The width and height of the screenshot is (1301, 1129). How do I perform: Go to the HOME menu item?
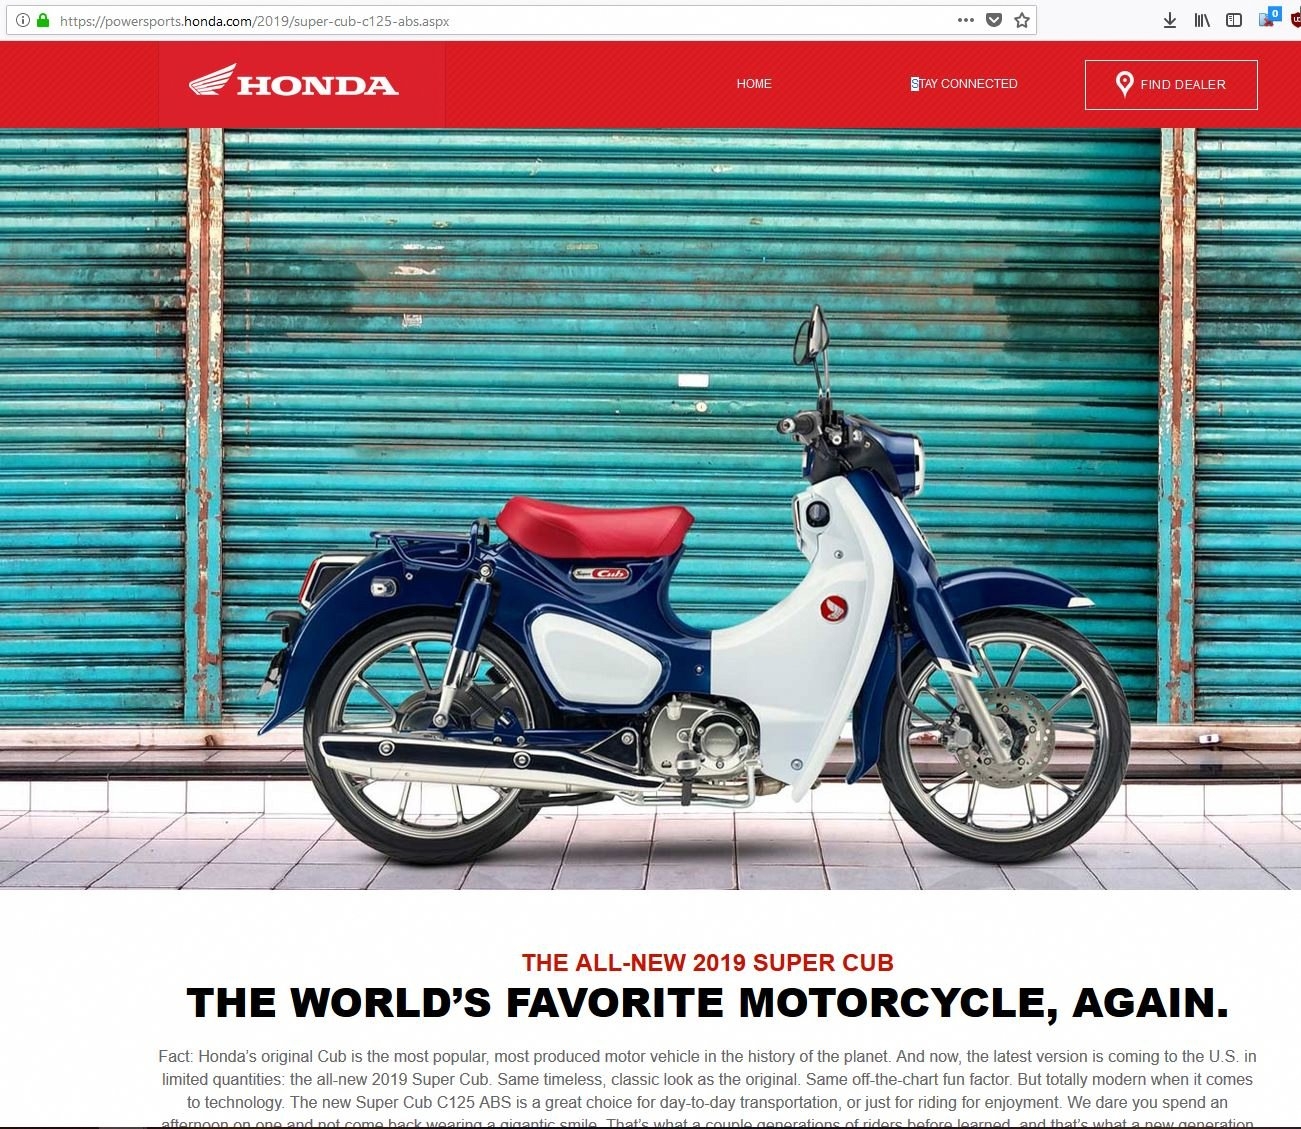tap(754, 84)
